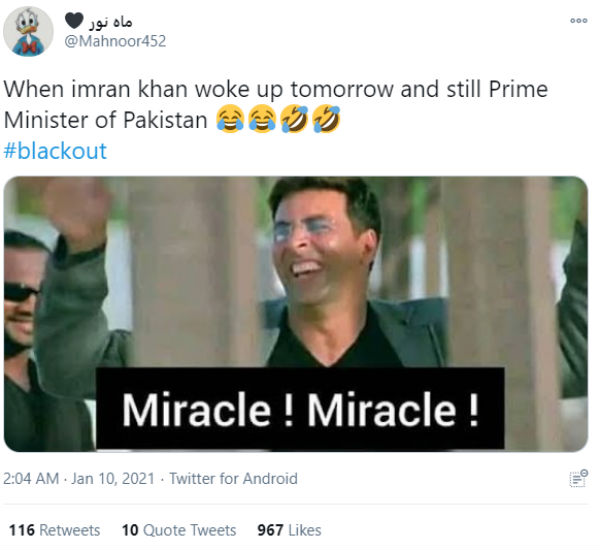Click the 2:04 AM timestamp
600x550 pixels.
point(32,479)
